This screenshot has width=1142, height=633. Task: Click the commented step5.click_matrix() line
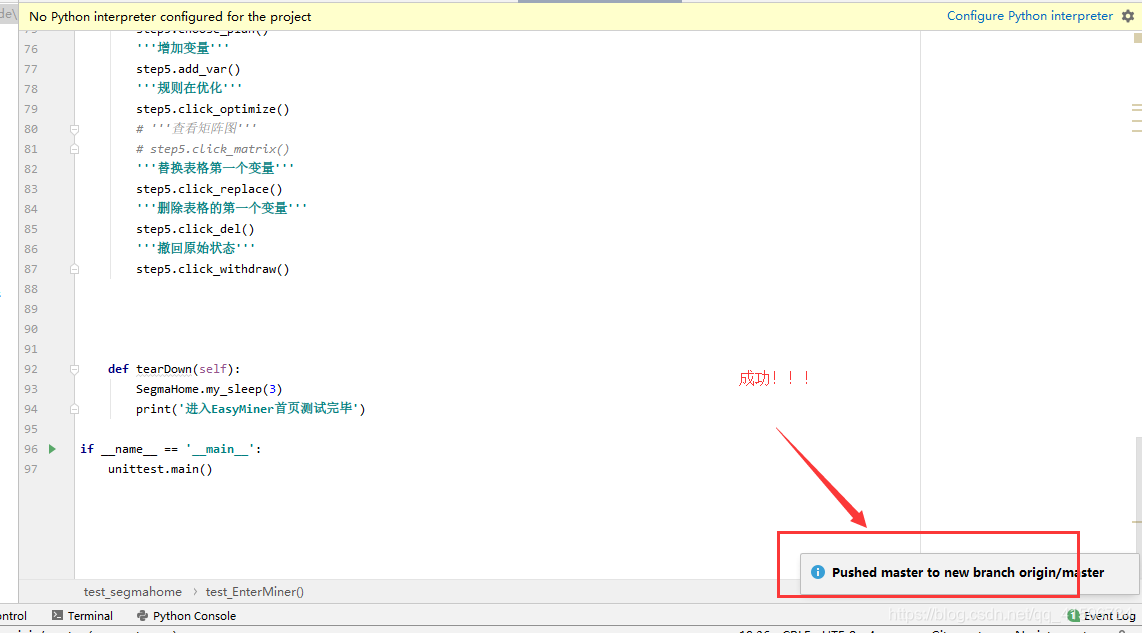[x=213, y=149]
